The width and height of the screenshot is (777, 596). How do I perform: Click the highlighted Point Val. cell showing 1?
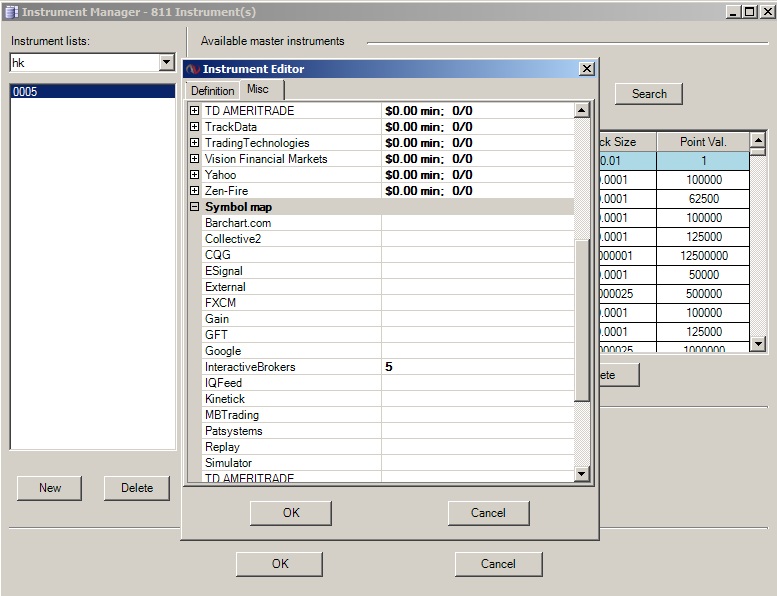pyautogui.click(x=703, y=161)
